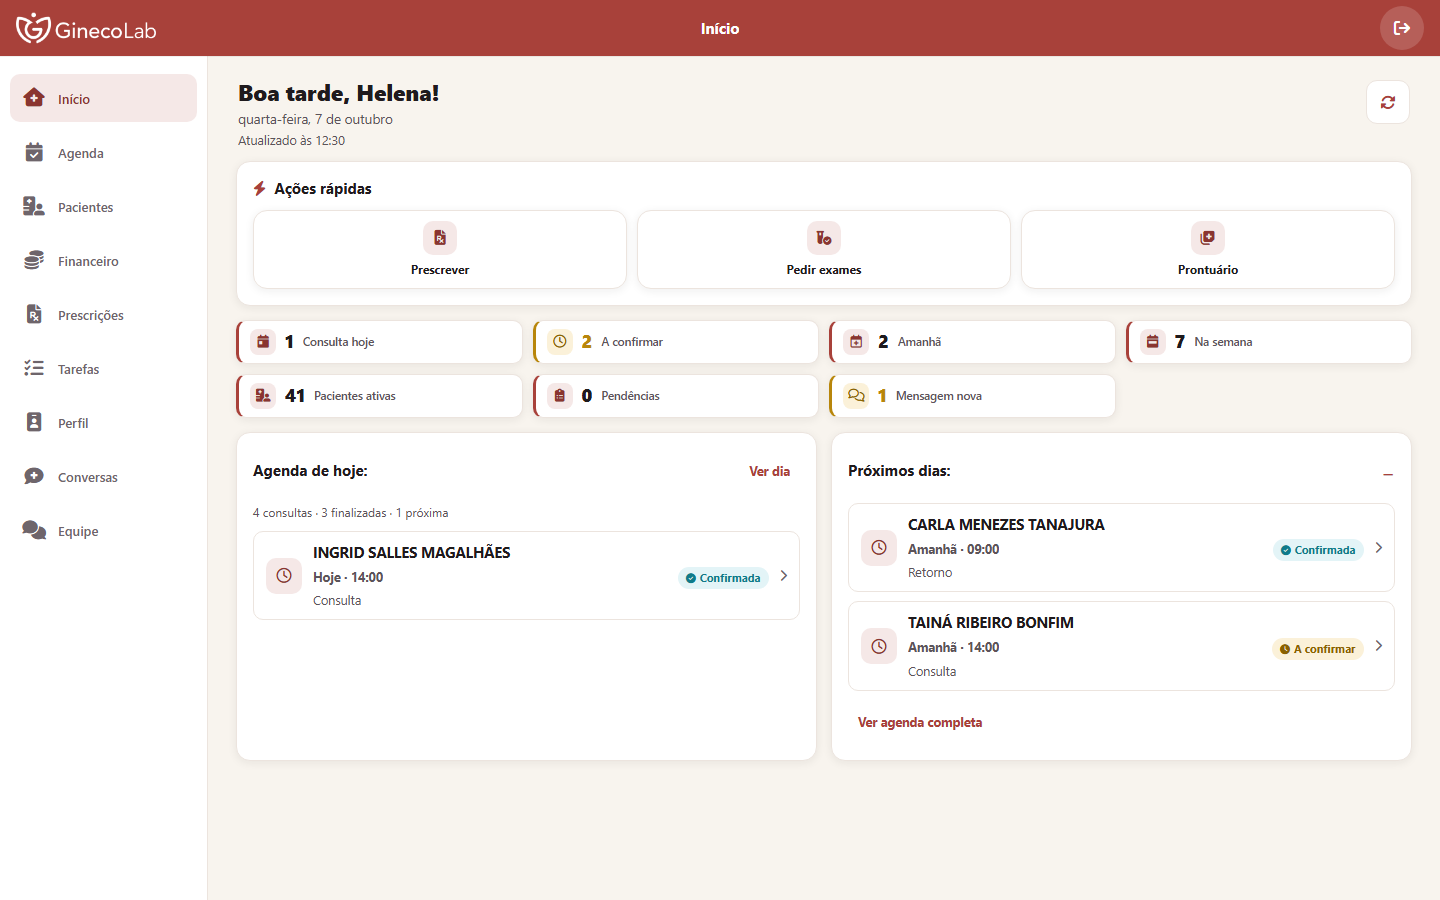Go to Início in the sidebar
Viewport: 1440px width, 900px height.
[103, 98]
